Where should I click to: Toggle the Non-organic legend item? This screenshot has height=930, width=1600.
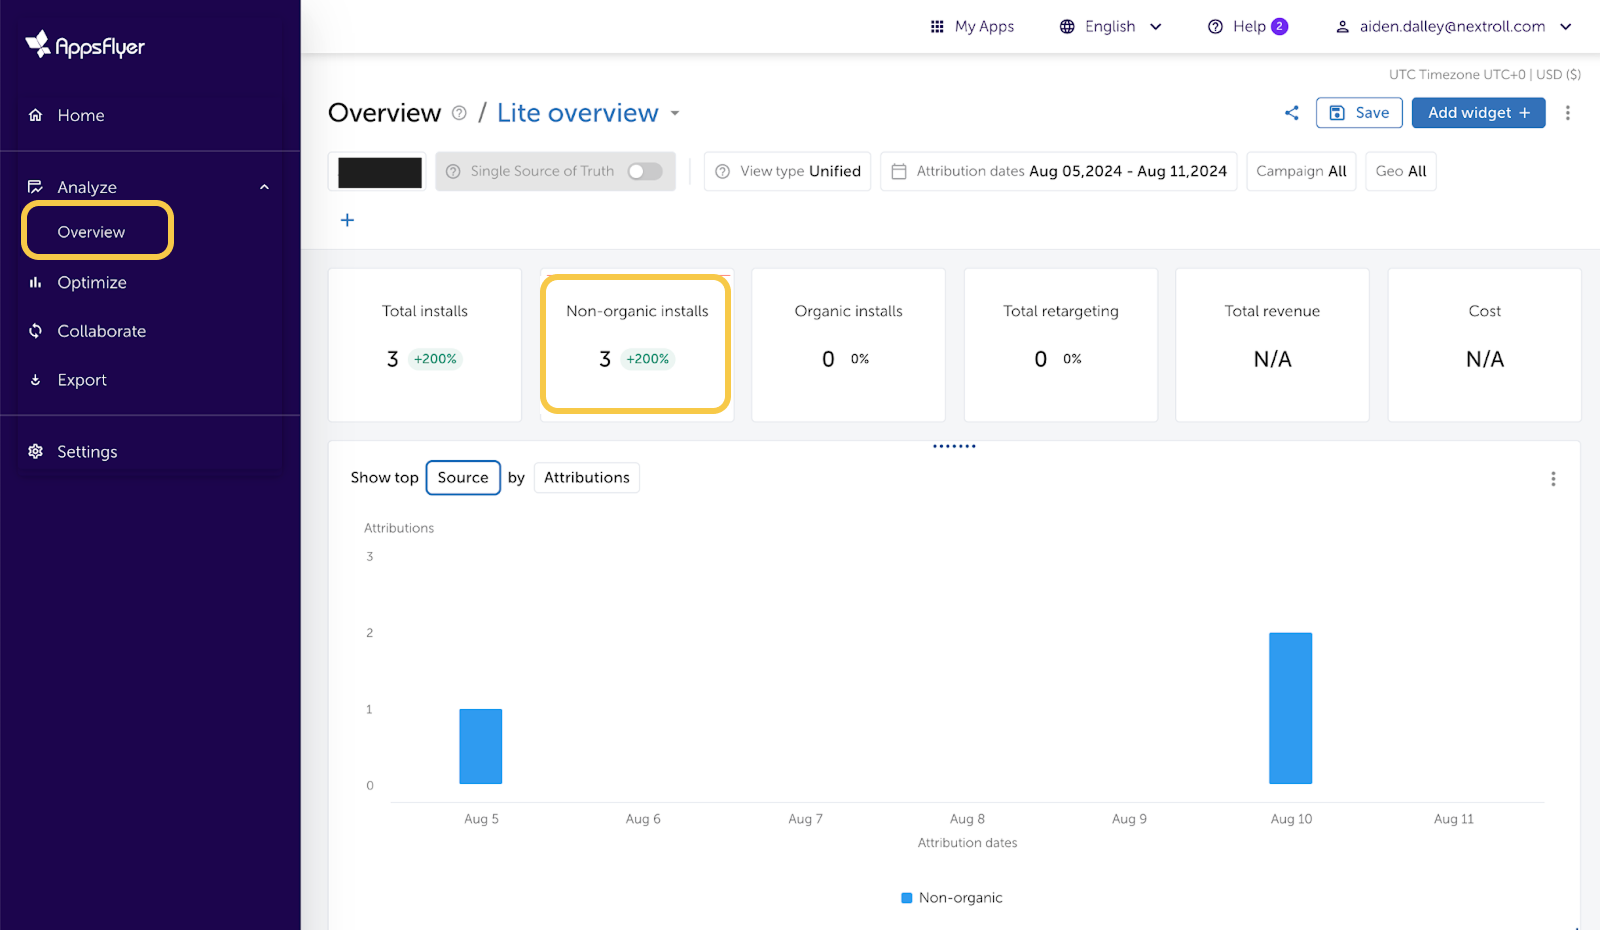pos(951,898)
